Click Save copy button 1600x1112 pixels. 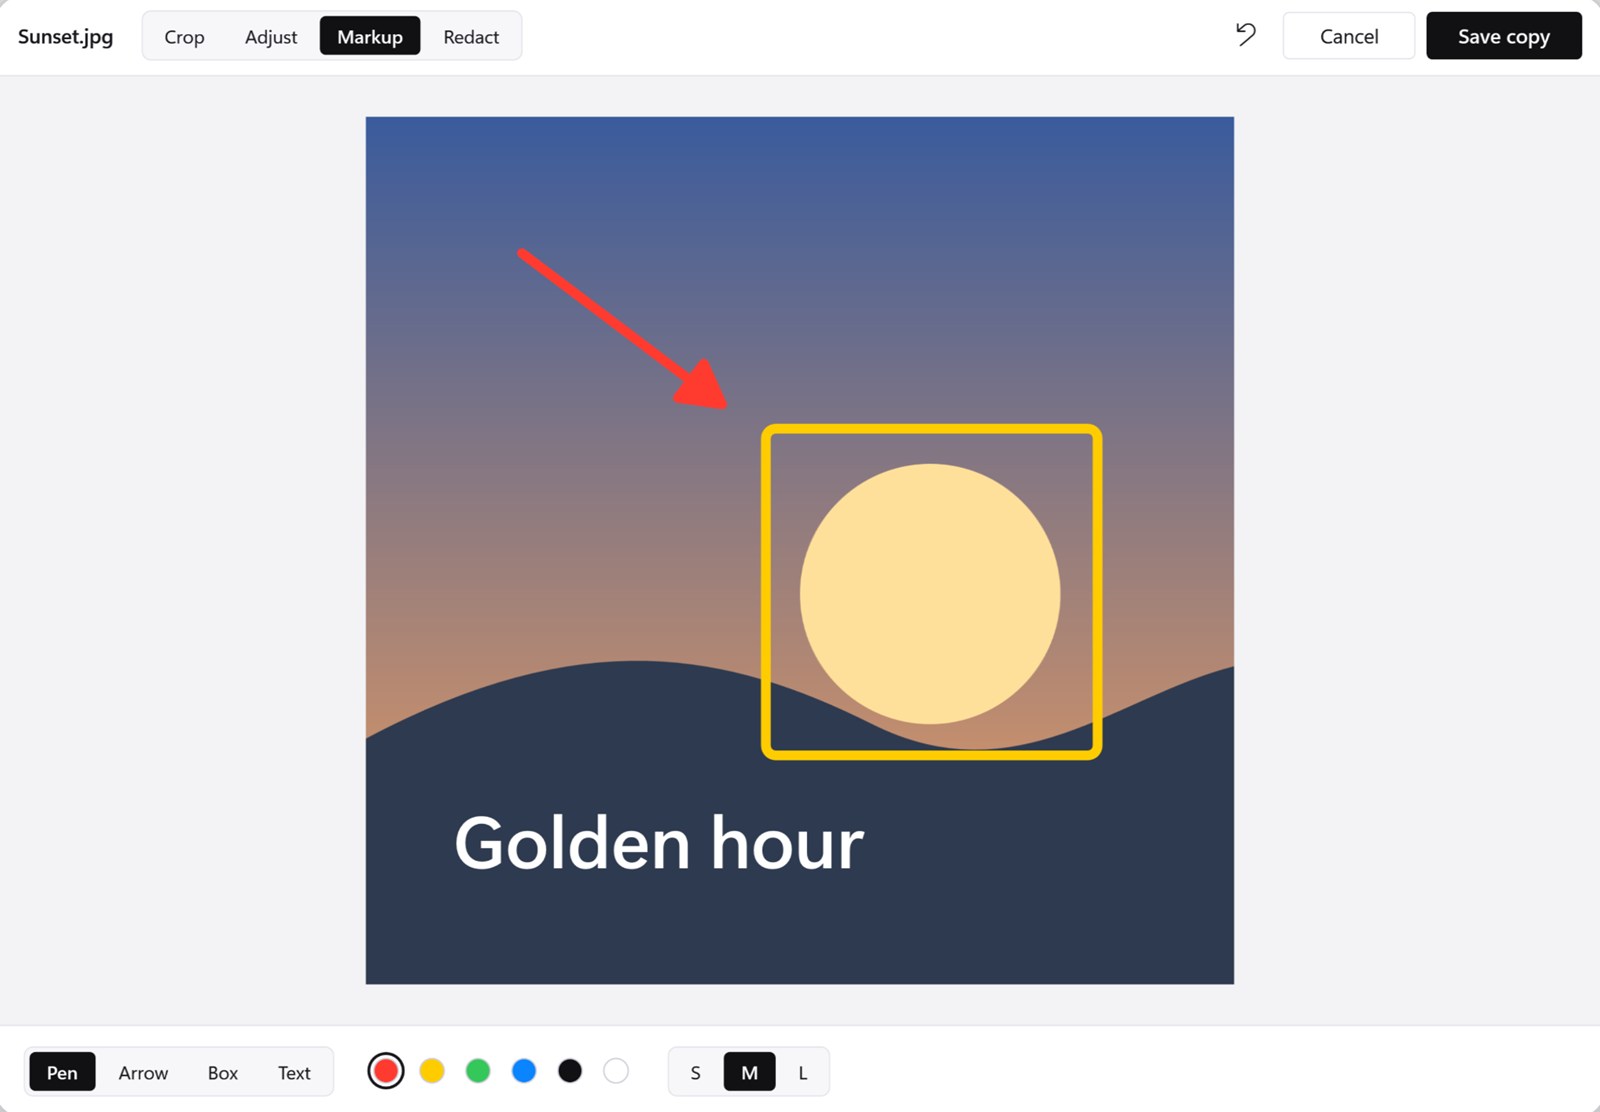[1504, 36]
